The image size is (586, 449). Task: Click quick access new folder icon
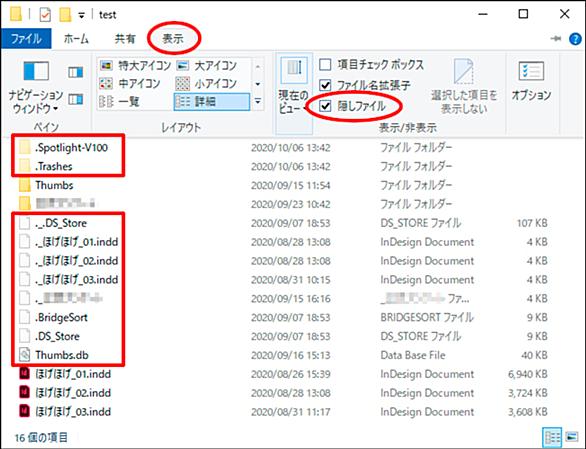point(65,14)
